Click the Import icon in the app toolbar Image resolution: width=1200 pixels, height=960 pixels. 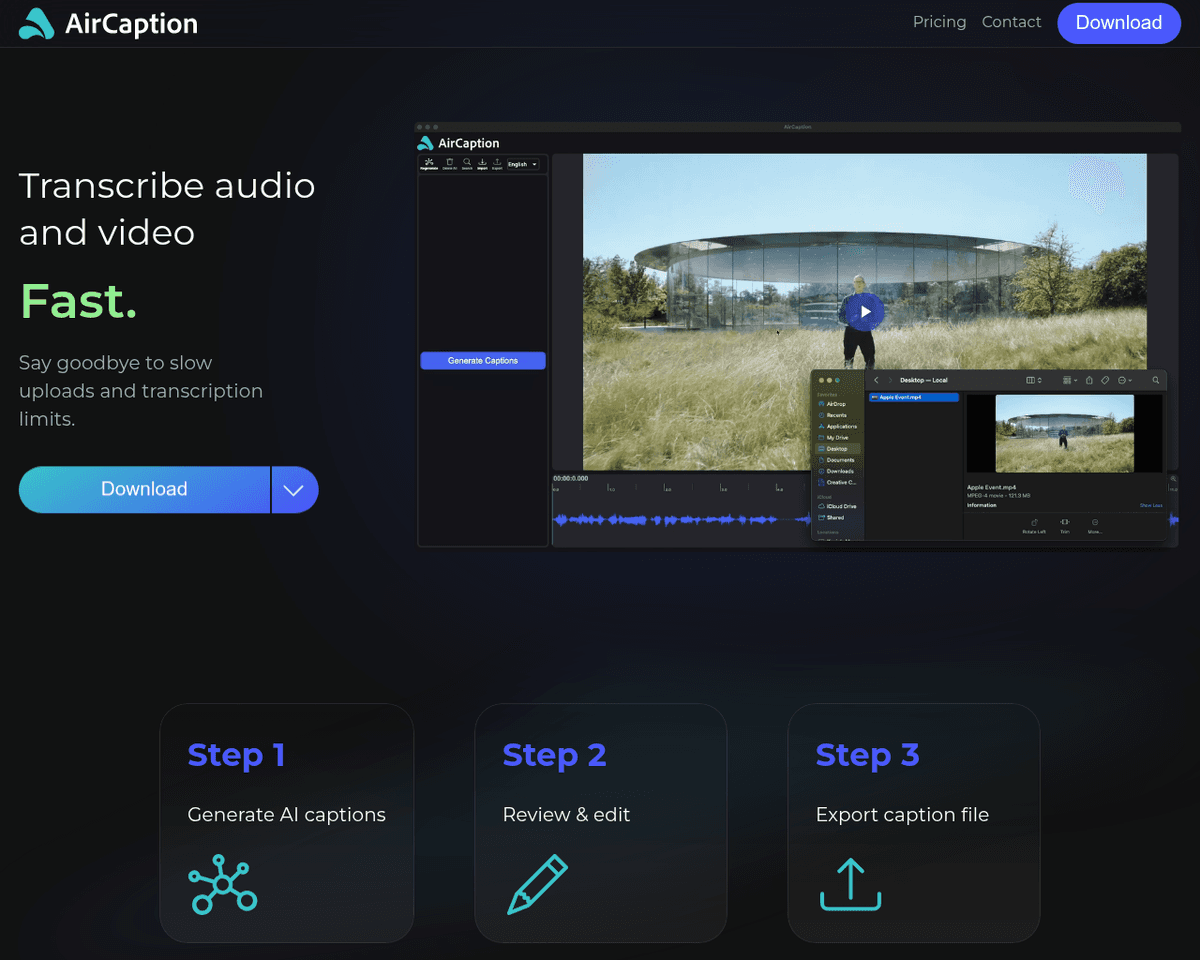point(482,164)
